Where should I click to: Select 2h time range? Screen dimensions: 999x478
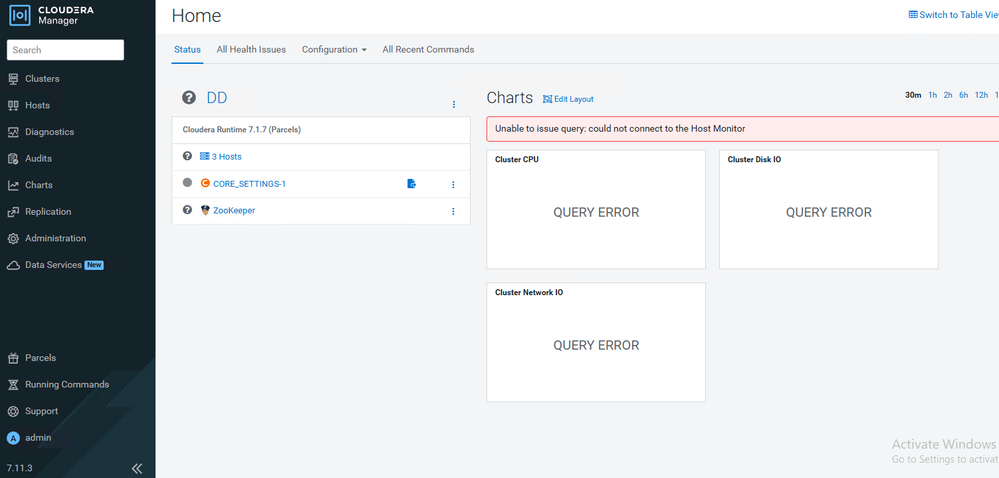(x=948, y=95)
